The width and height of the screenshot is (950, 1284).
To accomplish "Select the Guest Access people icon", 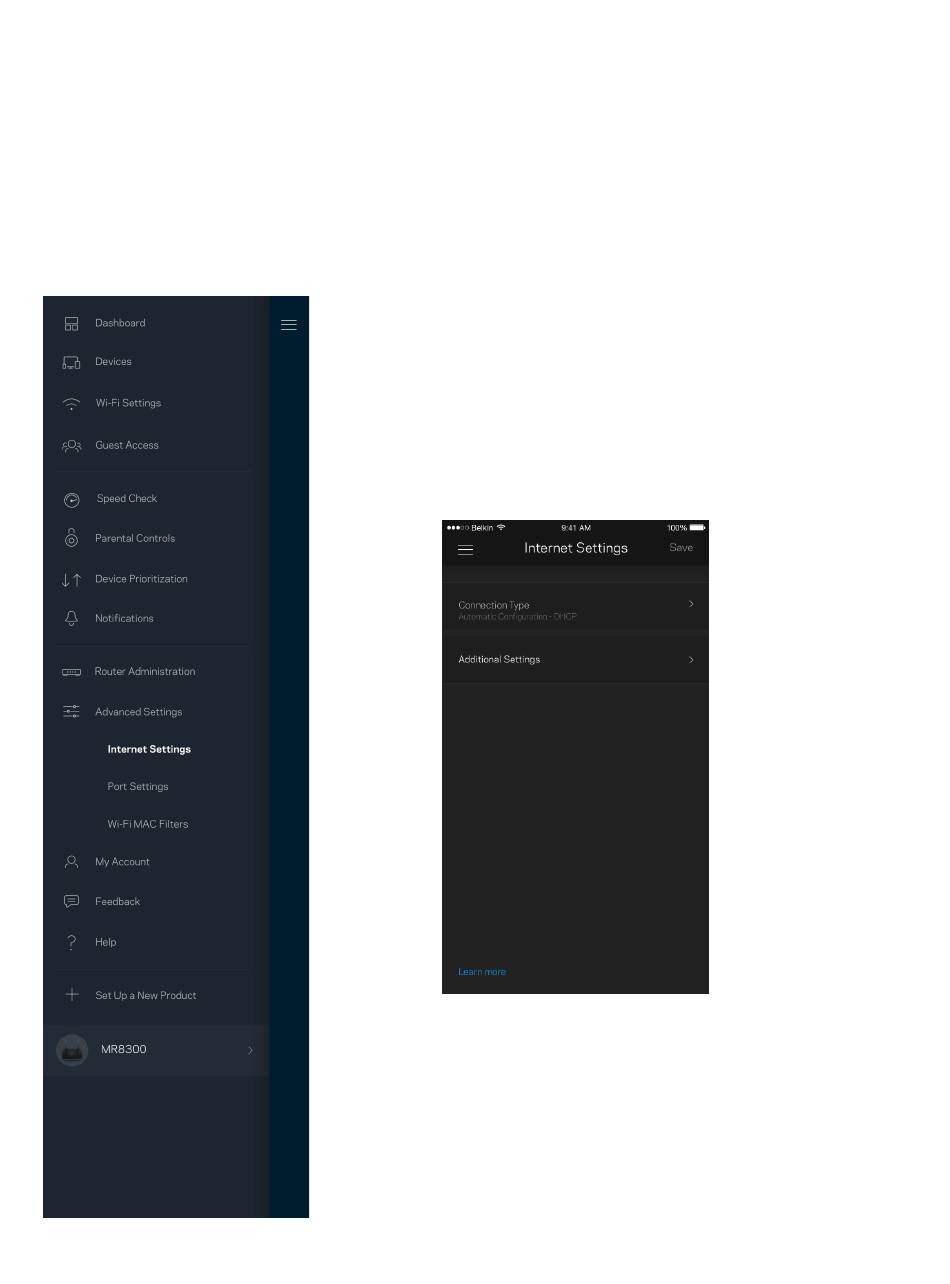I will coord(71,446).
